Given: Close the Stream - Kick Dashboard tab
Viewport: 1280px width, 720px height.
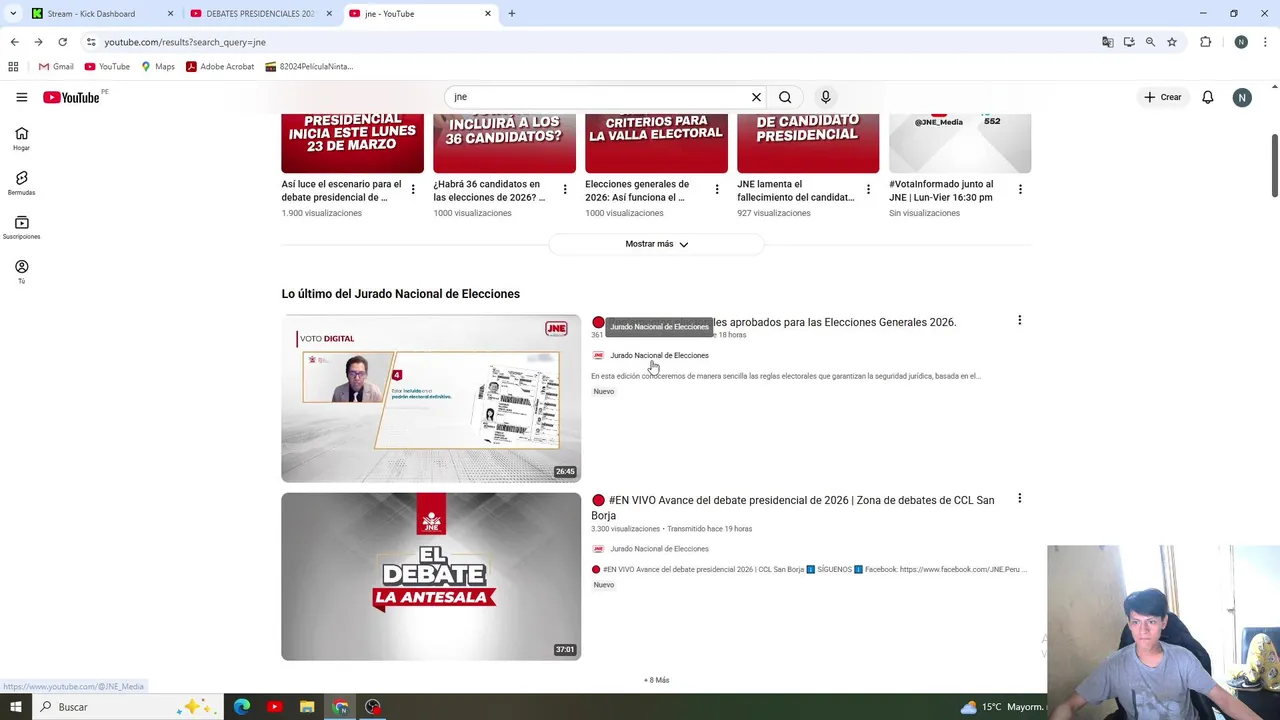Looking at the screenshot, I should click(x=170, y=14).
